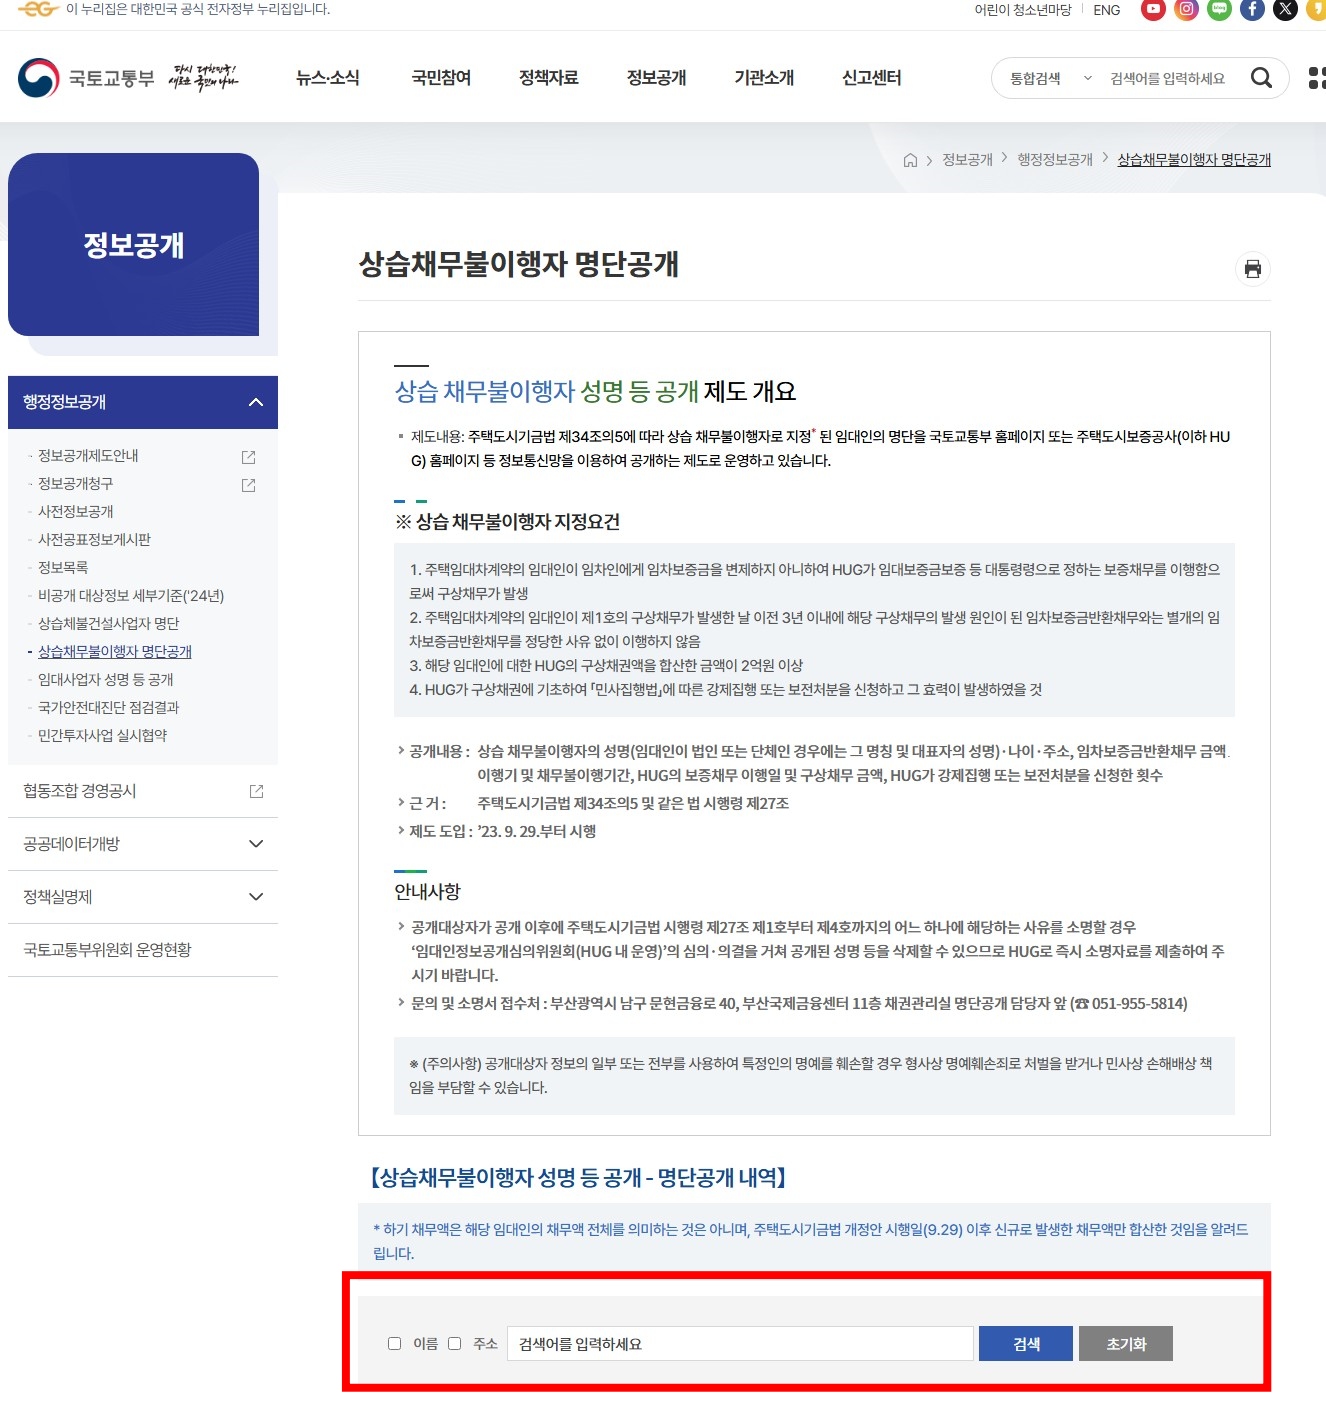Click the 국토교통부 logo
This screenshot has width=1326, height=1407.
[x=86, y=78]
